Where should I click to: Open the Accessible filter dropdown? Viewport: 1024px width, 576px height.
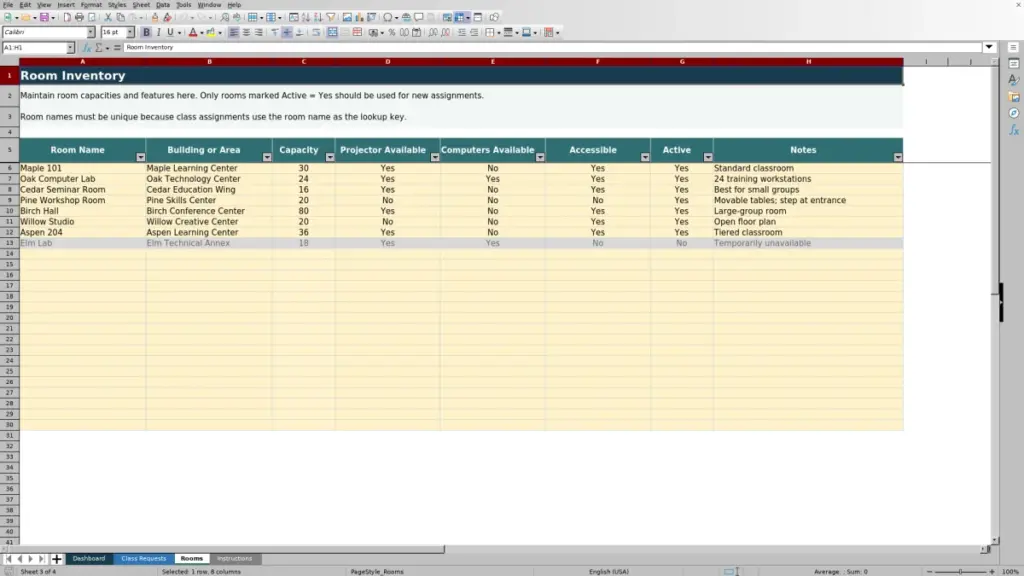click(645, 157)
